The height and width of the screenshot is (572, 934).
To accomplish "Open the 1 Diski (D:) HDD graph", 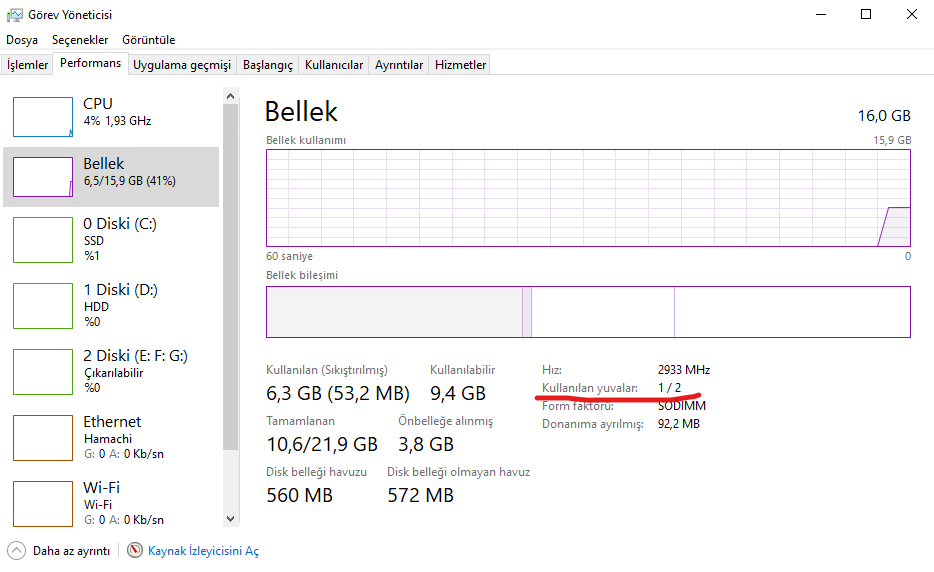I will point(43,305).
